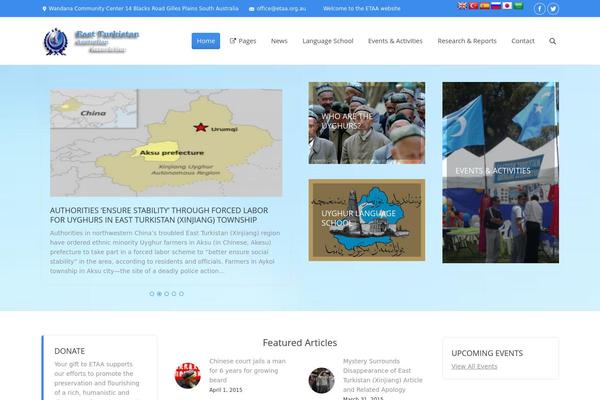Open Mystery Surrounds Disappearance article link
The width and height of the screenshot is (600, 400).
[x=383, y=375]
